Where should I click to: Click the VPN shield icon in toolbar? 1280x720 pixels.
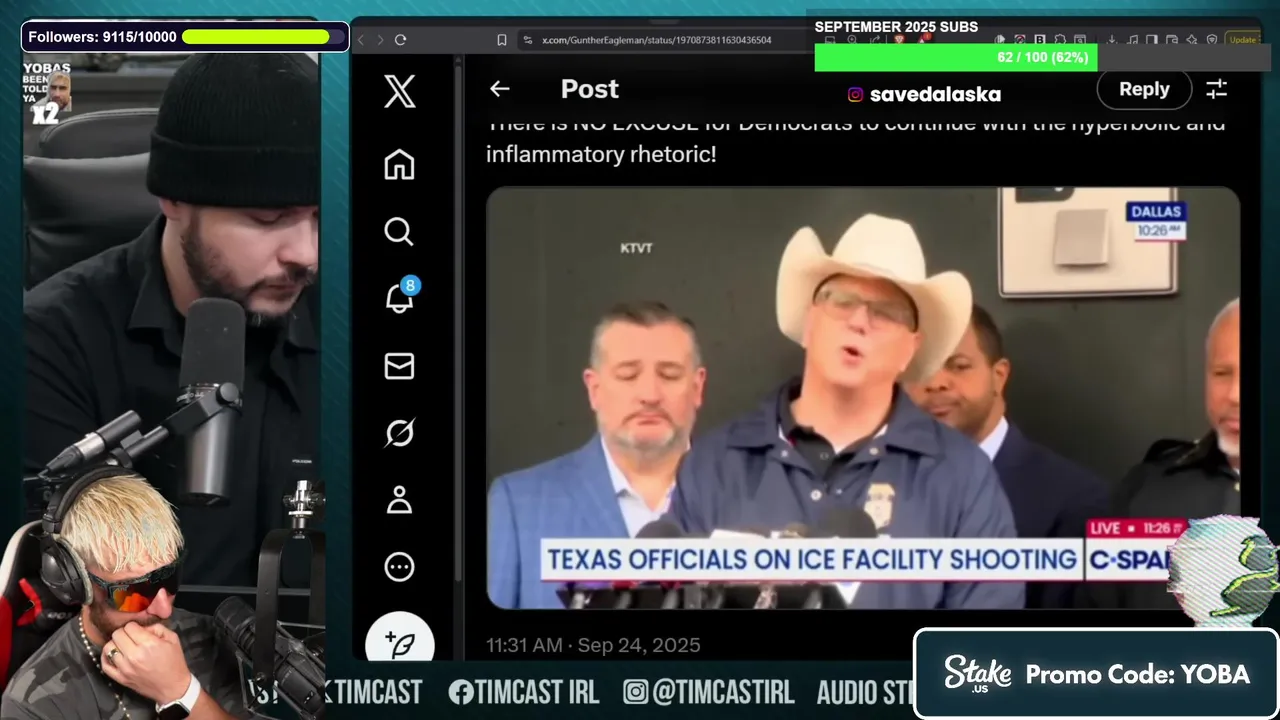click(x=1212, y=40)
